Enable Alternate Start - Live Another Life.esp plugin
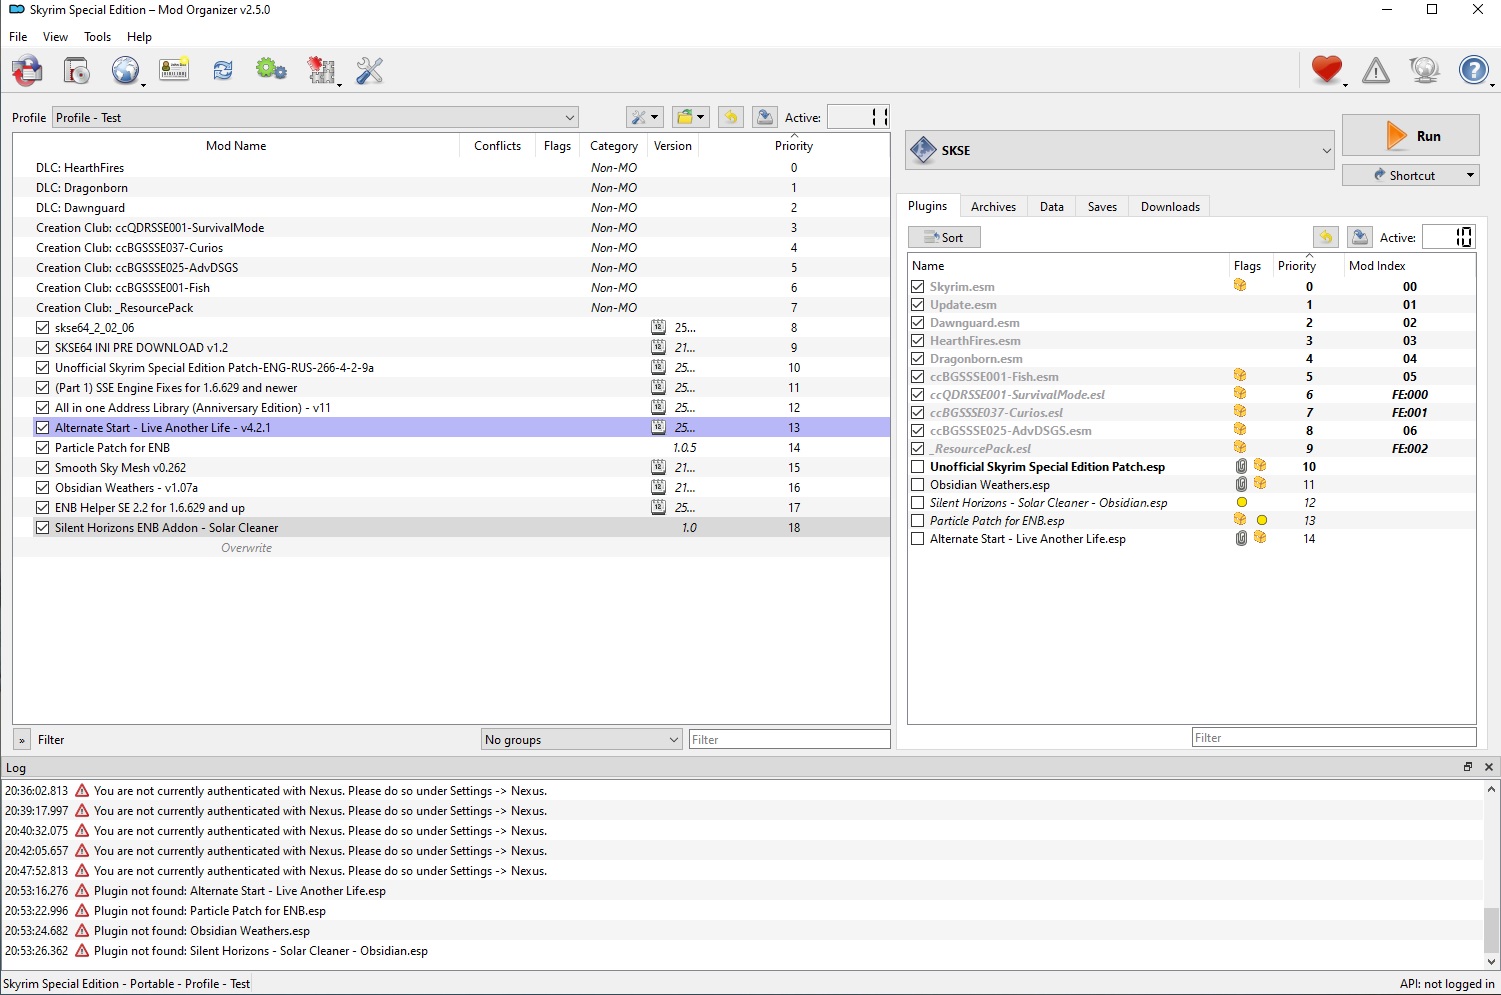Image resolution: width=1501 pixels, height=995 pixels. [917, 538]
